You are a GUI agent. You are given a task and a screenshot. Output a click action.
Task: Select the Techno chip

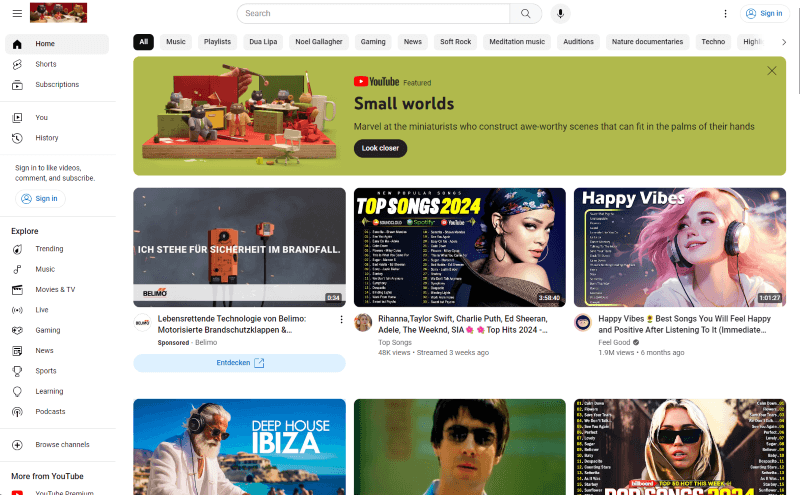(x=713, y=42)
